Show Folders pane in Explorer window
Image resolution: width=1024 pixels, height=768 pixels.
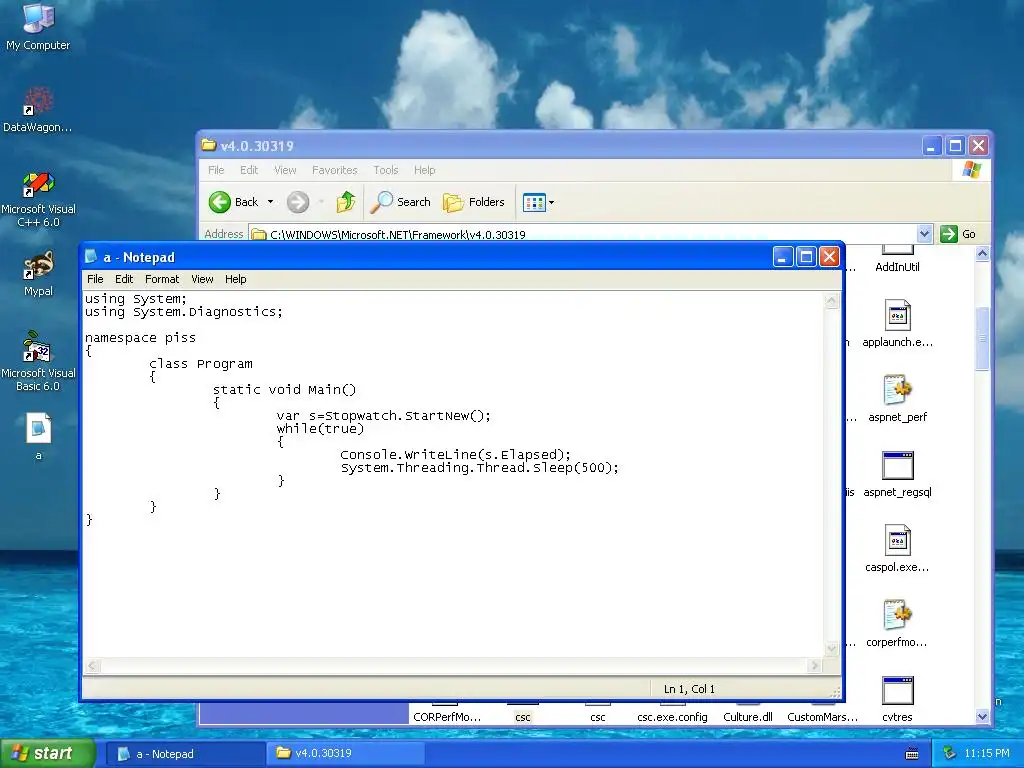473,202
